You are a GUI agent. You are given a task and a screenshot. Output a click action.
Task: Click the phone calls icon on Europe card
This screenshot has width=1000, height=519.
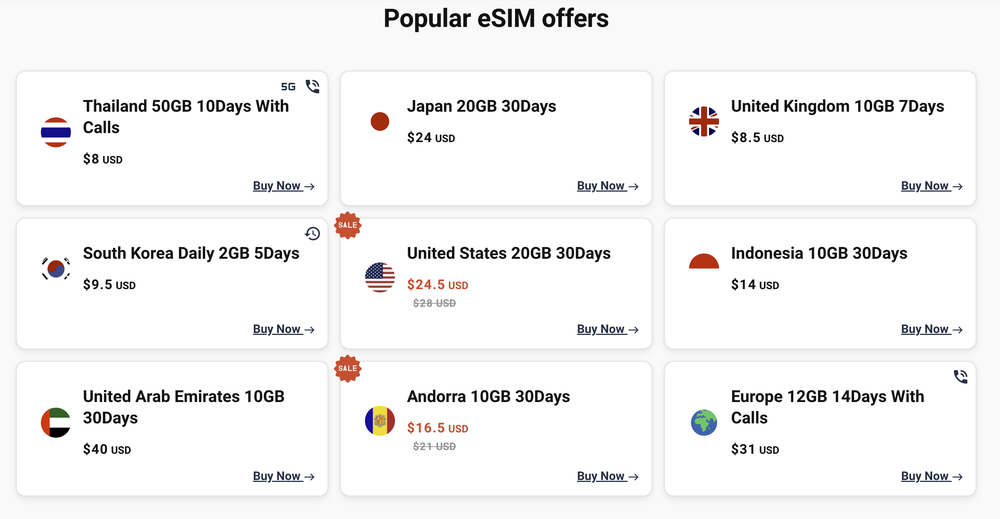coord(961,377)
